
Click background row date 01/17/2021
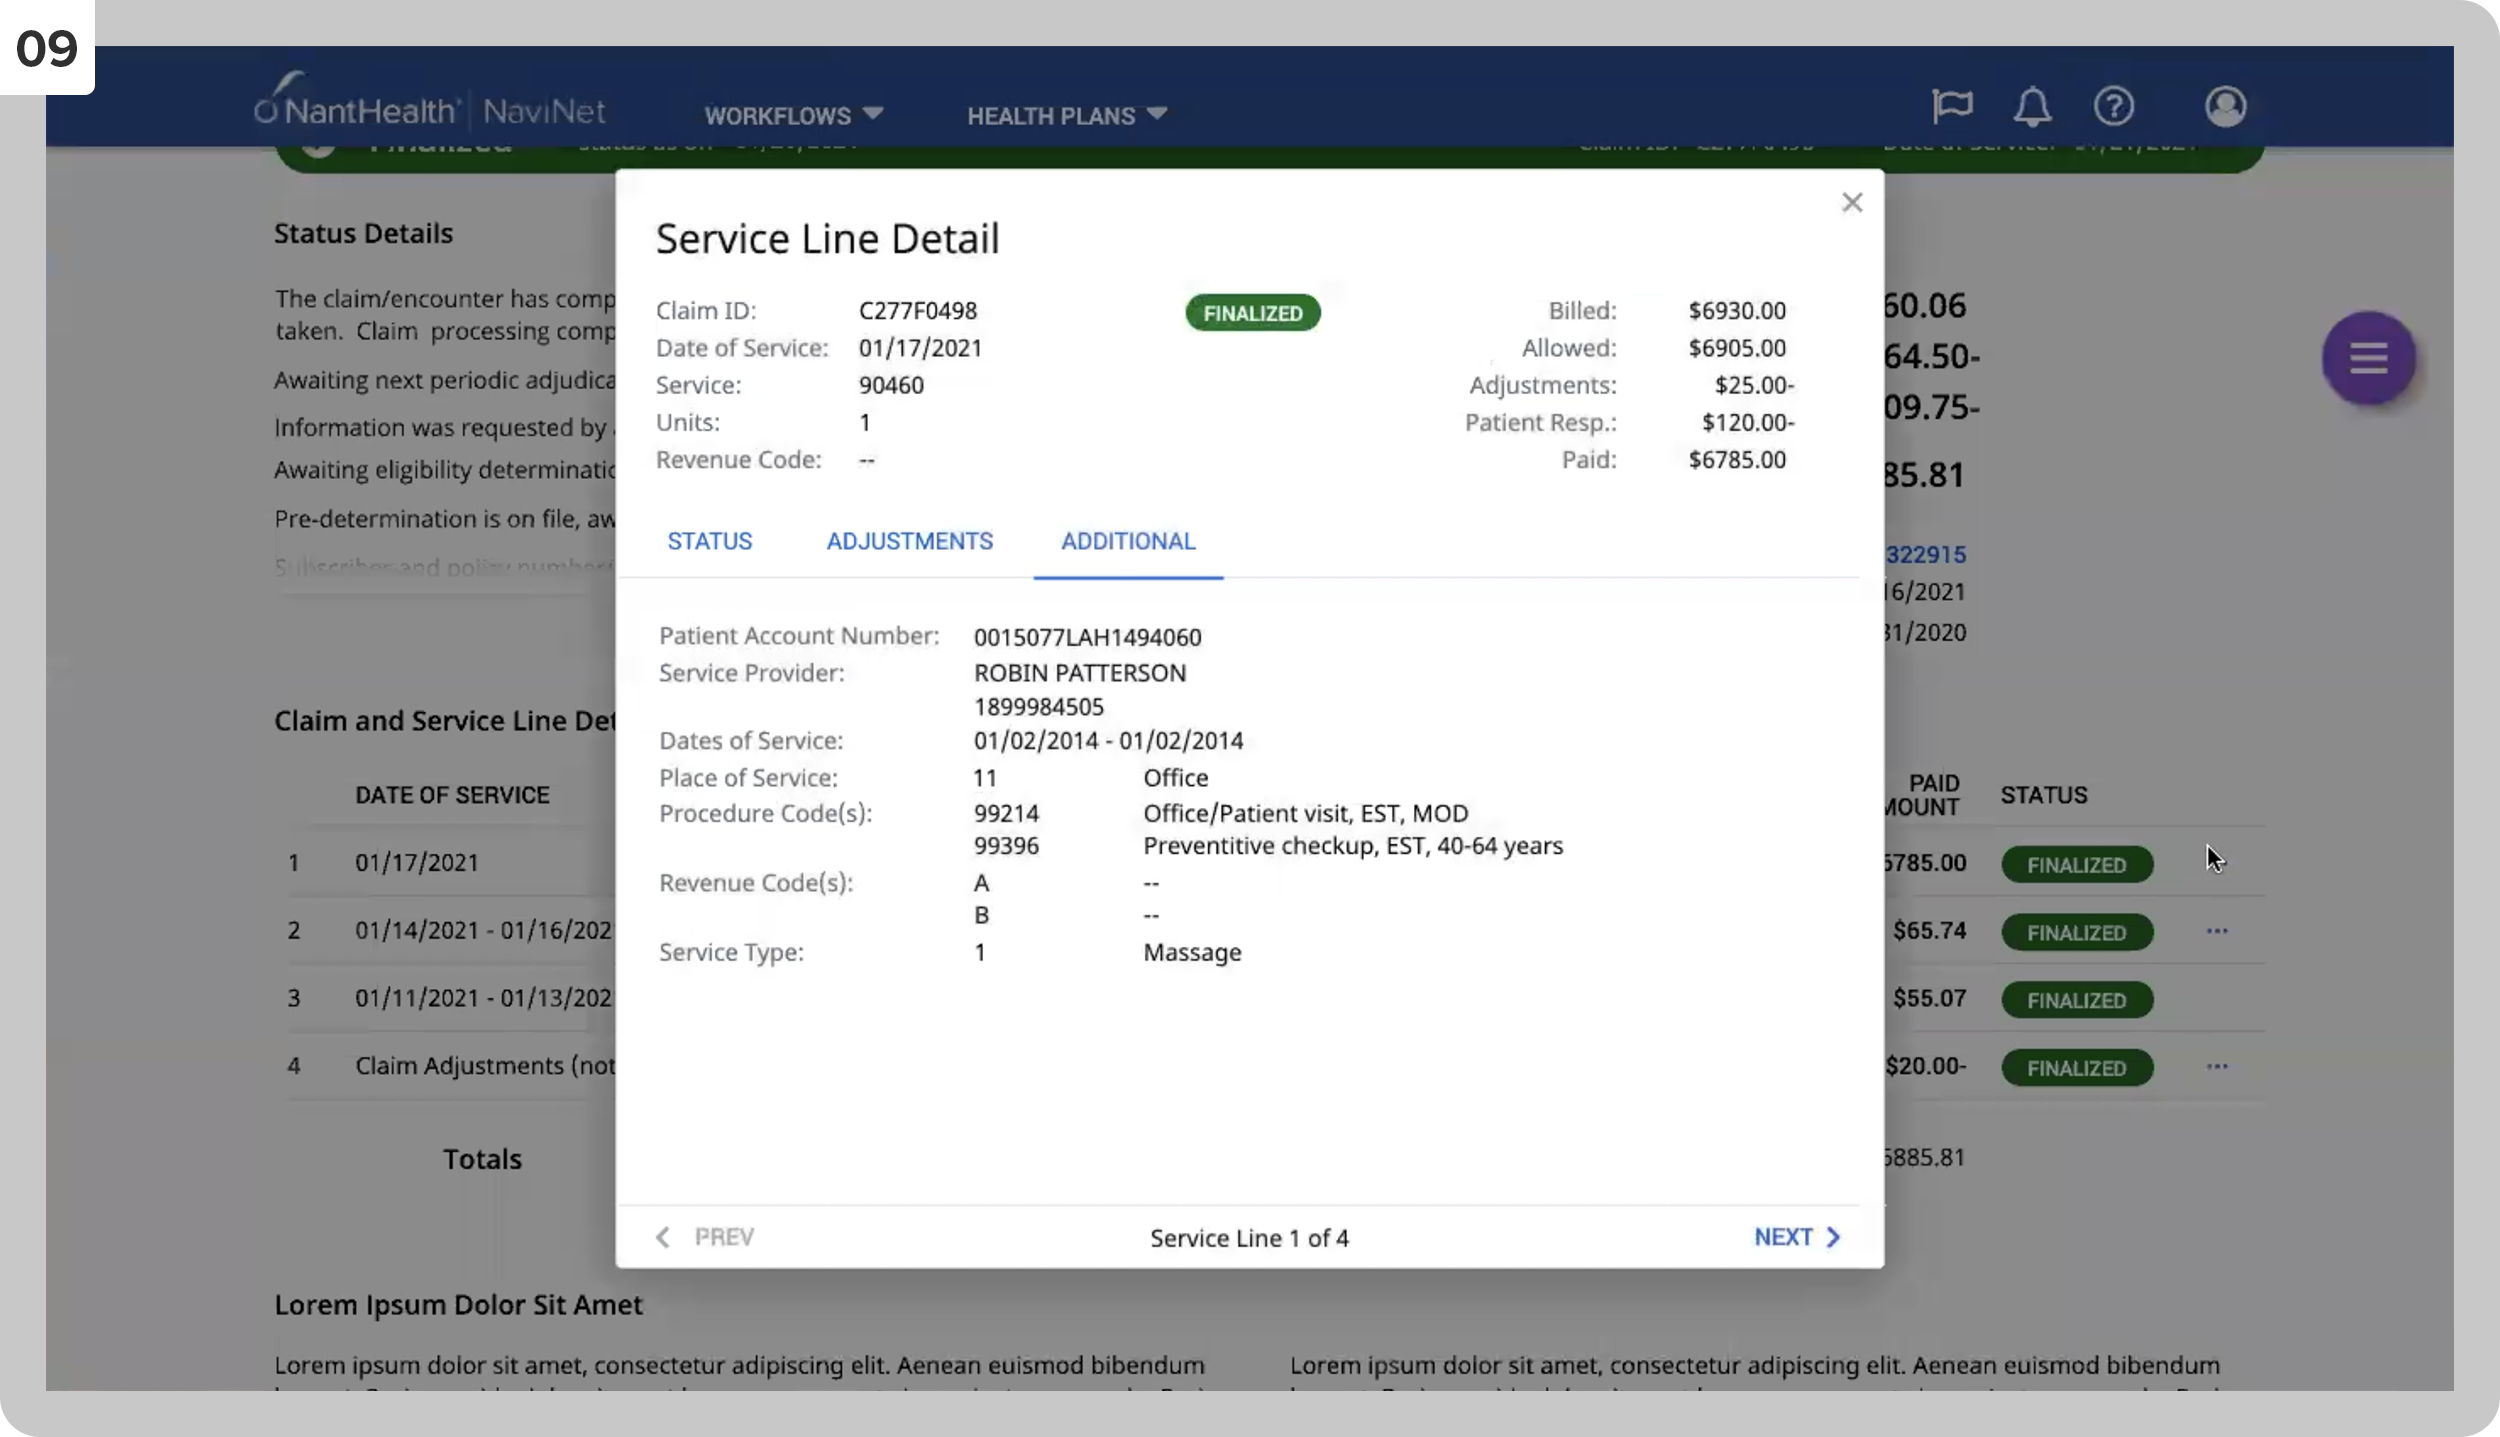point(417,862)
